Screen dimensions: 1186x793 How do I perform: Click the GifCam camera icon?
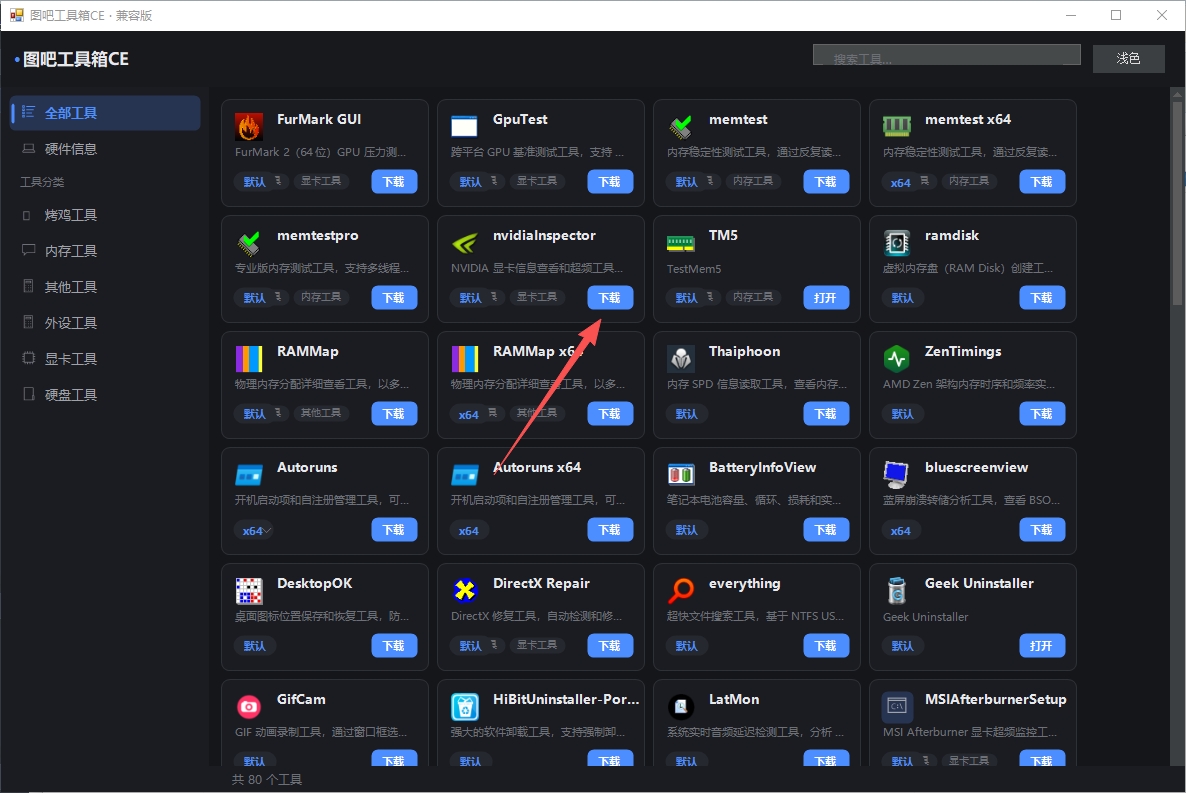pos(248,707)
